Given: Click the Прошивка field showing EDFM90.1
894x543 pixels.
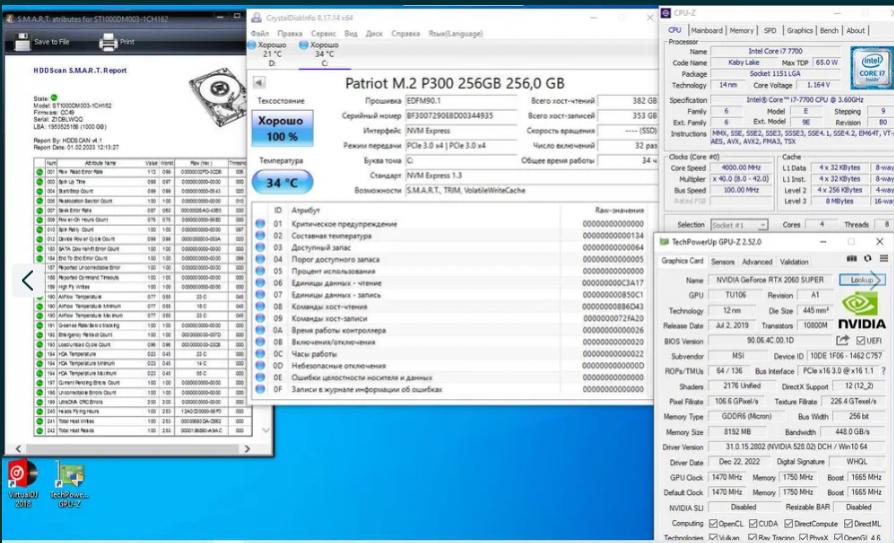Looking at the screenshot, I should (461, 101).
